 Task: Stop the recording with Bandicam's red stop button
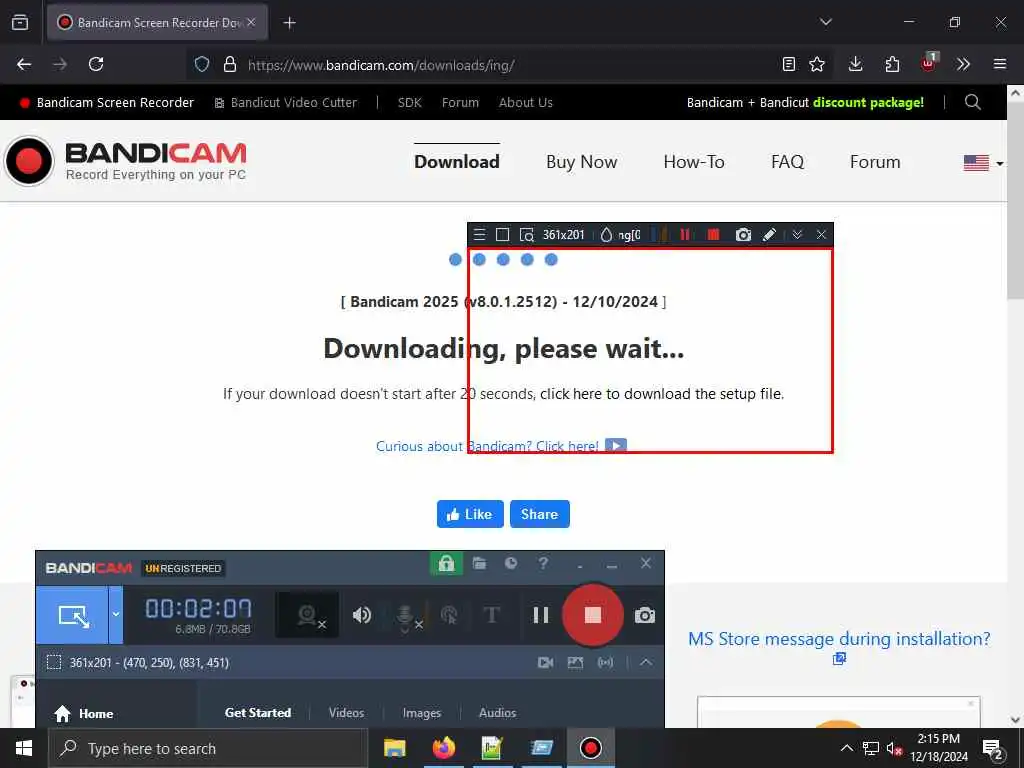click(x=592, y=615)
